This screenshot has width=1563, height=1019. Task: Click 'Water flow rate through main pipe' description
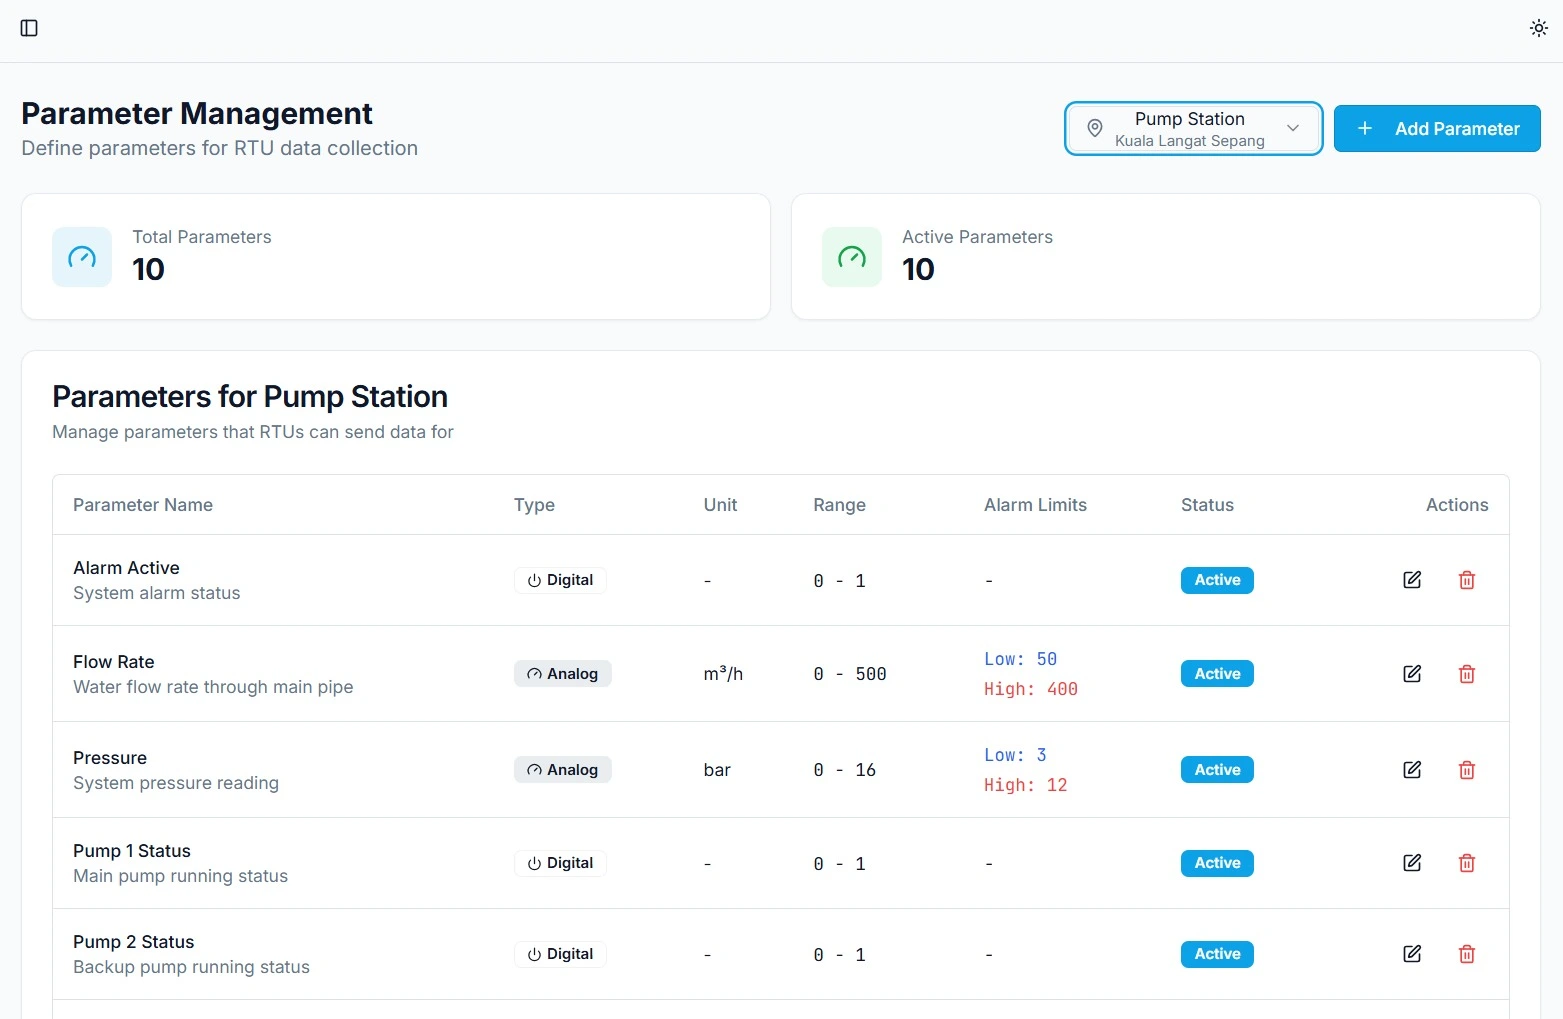click(x=213, y=687)
